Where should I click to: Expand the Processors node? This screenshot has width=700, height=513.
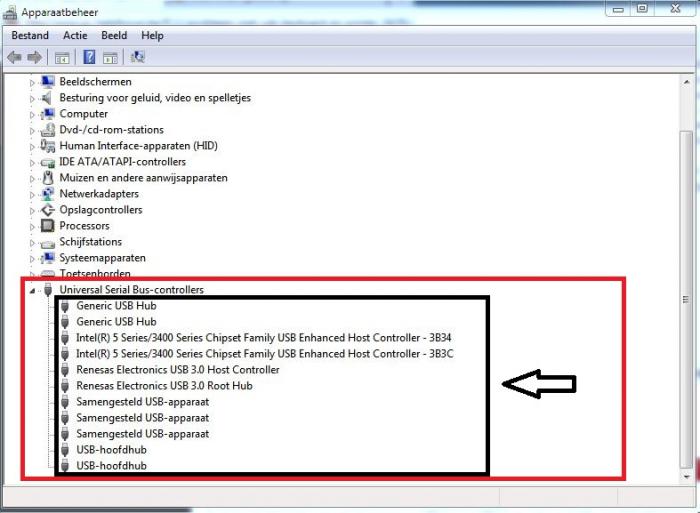click(x=32, y=227)
